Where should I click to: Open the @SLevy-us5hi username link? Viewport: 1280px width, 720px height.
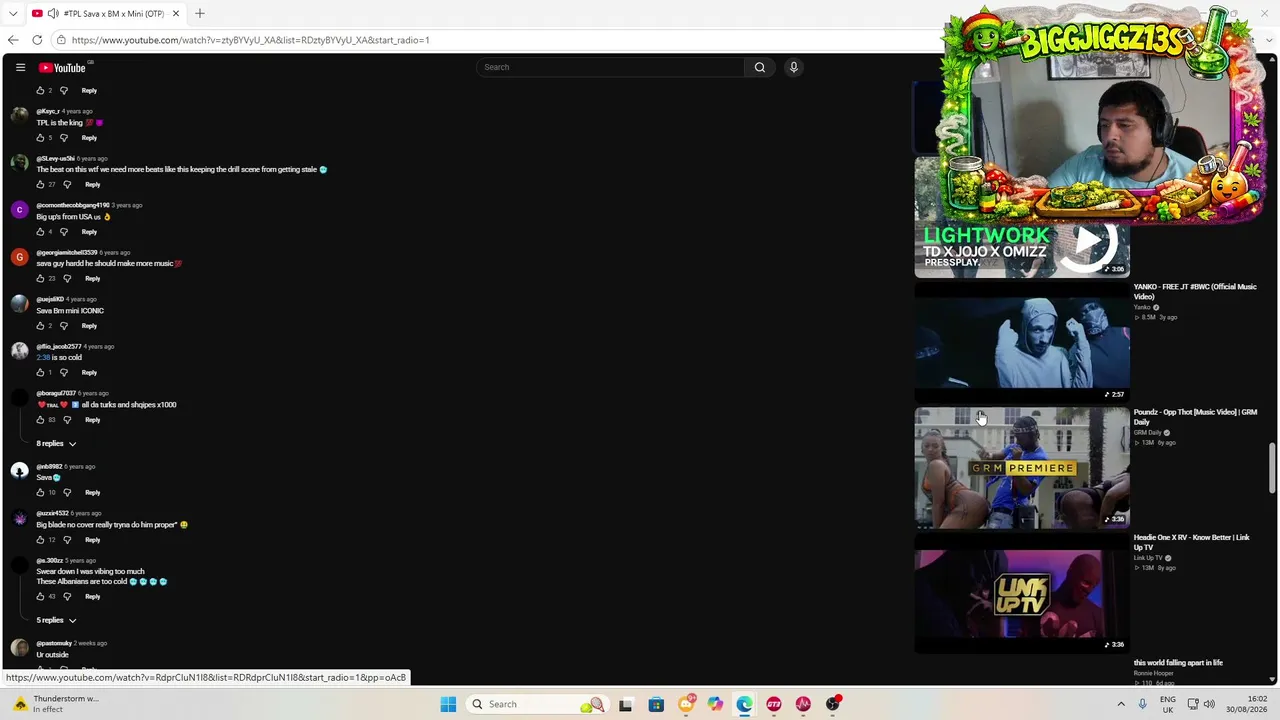[x=56, y=158]
